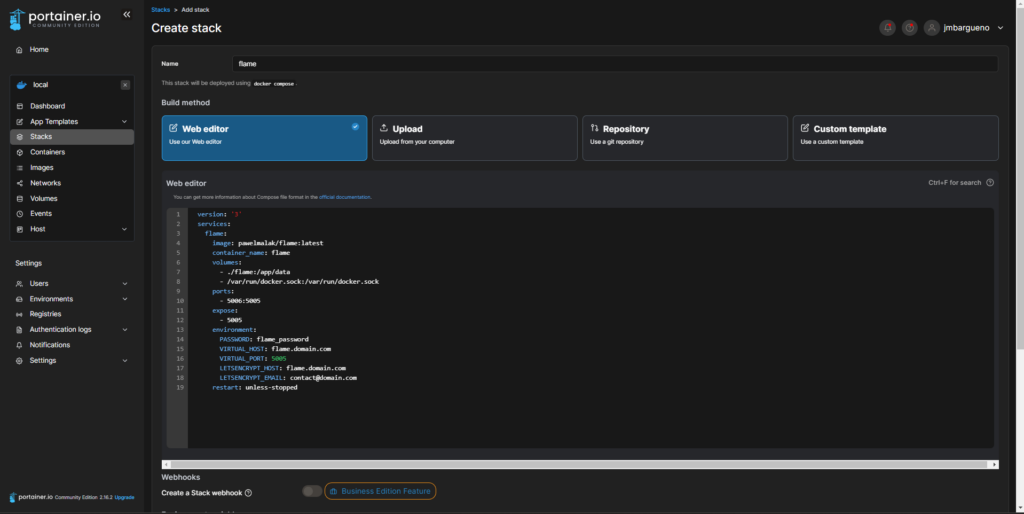1024x514 pixels.
Task: Click the Users people icon
Action: tap(19, 283)
